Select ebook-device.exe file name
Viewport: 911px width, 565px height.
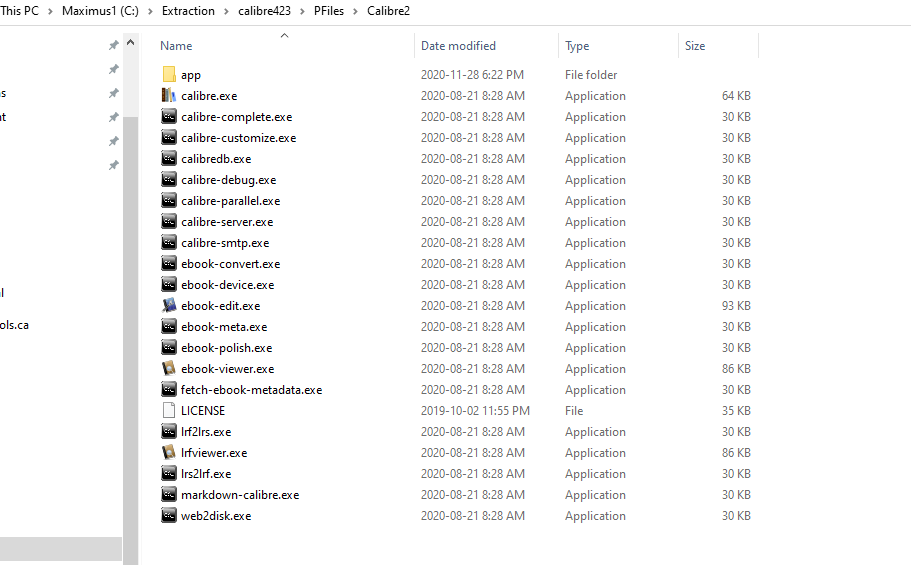228,284
